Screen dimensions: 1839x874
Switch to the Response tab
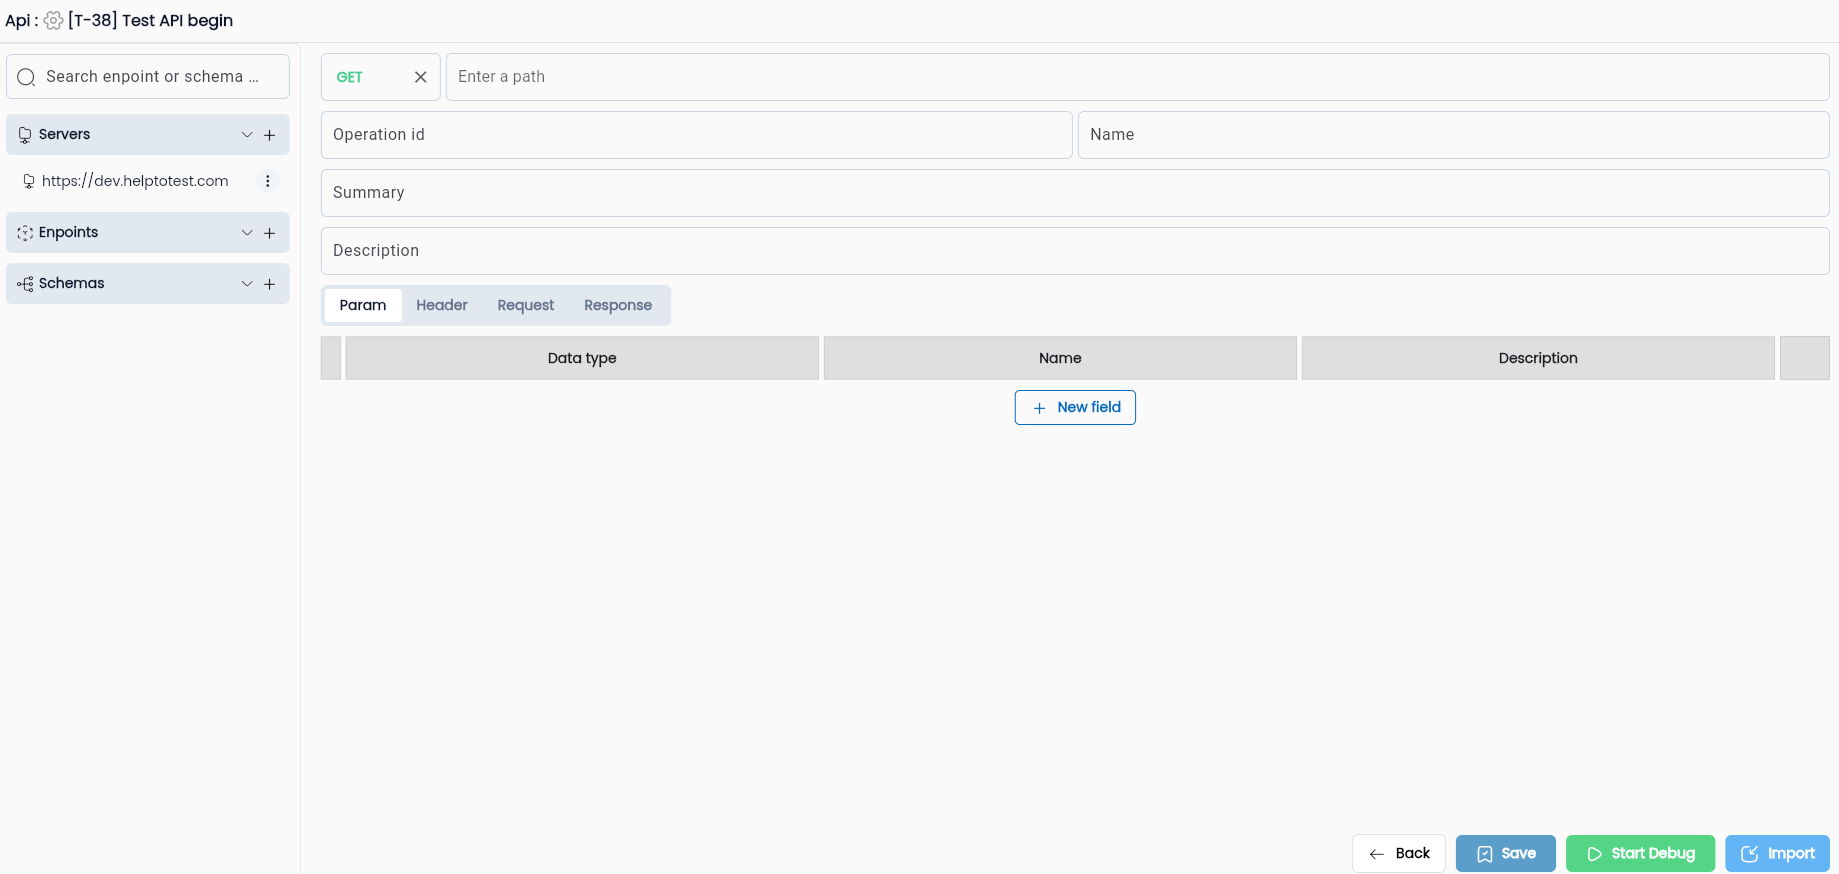618,305
